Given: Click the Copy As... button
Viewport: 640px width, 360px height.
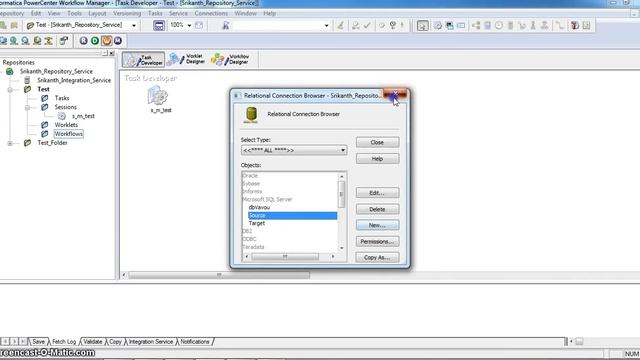Looking at the screenshot, I should click(378, 258).
